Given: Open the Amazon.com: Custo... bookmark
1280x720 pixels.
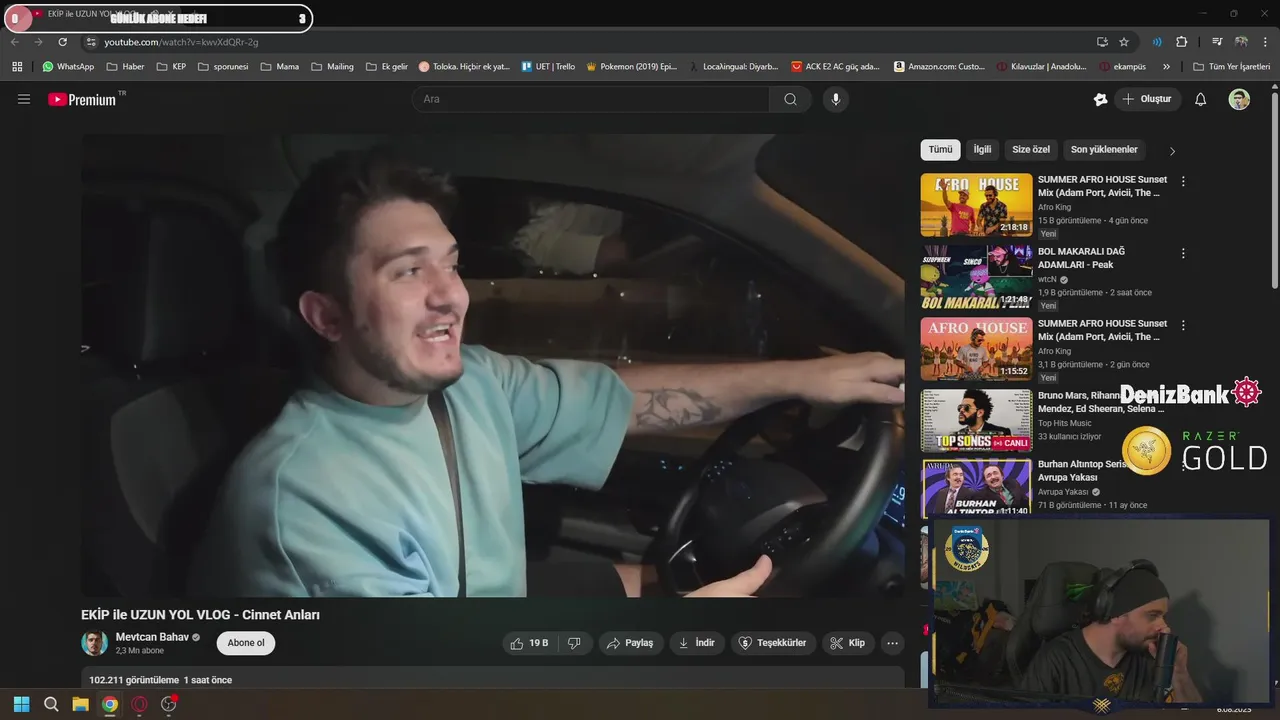Looking at the screenshot, I should pos(939,67).
